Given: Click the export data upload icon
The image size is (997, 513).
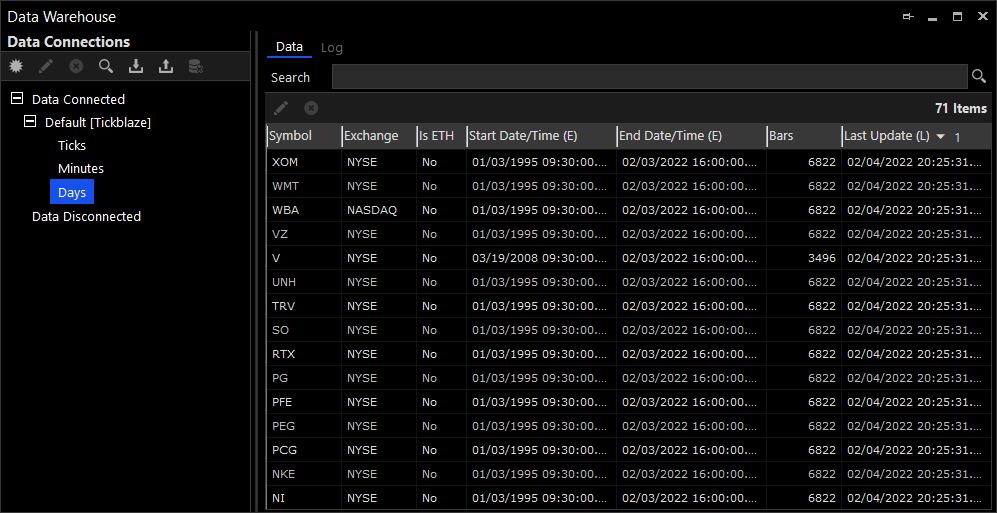Looking at the screenshot, I should 166,67.
